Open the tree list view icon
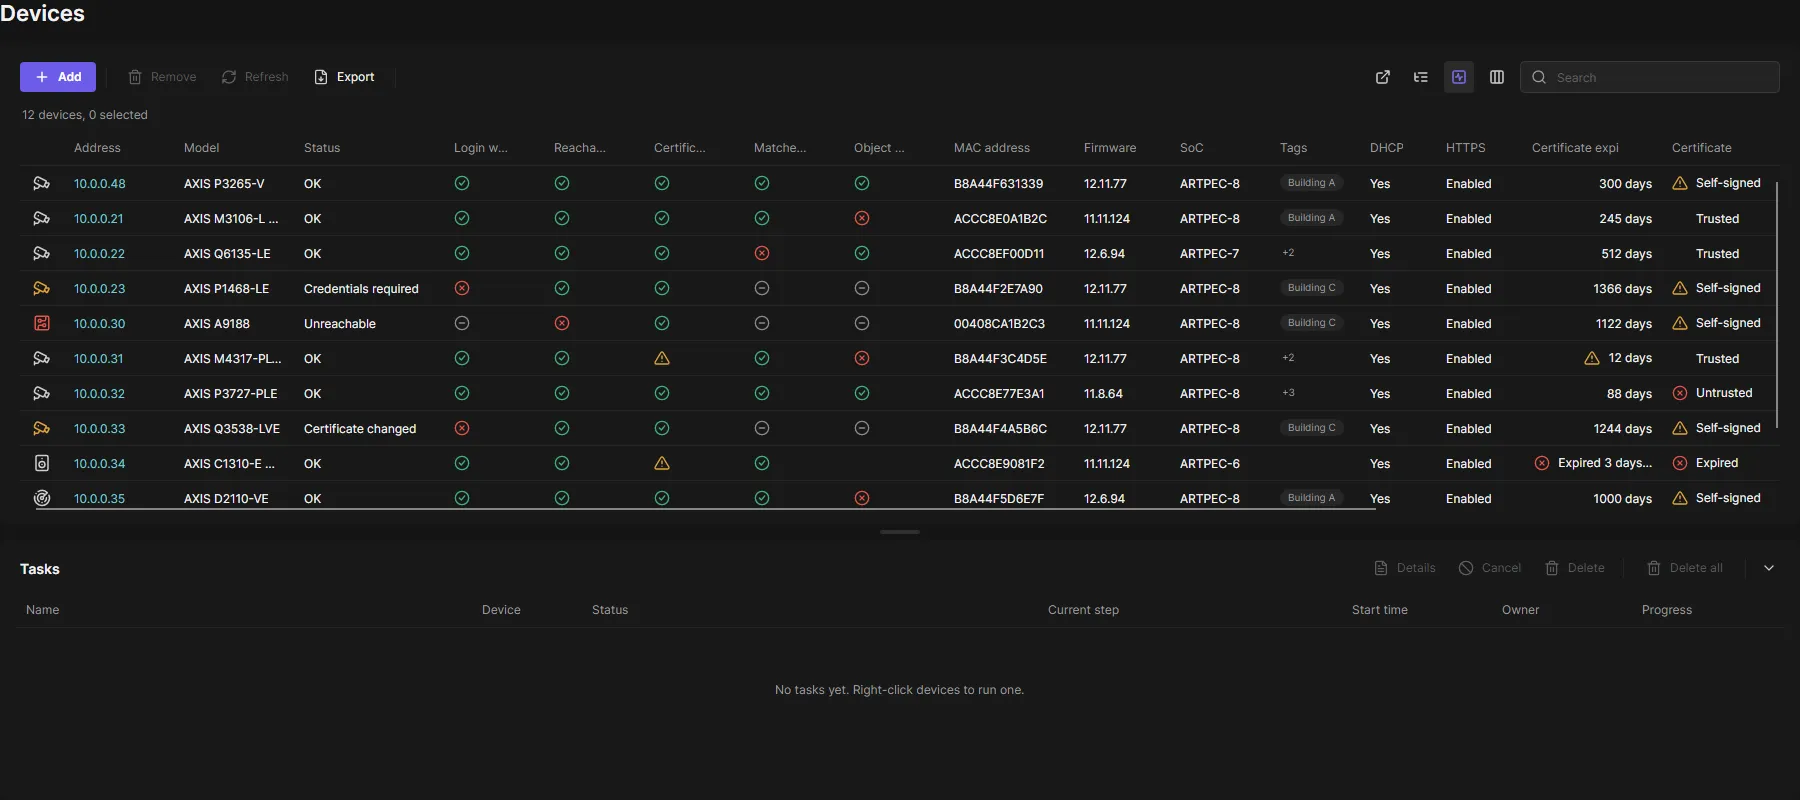The width and height of the screenshot is (1800, 800). 1421,77
